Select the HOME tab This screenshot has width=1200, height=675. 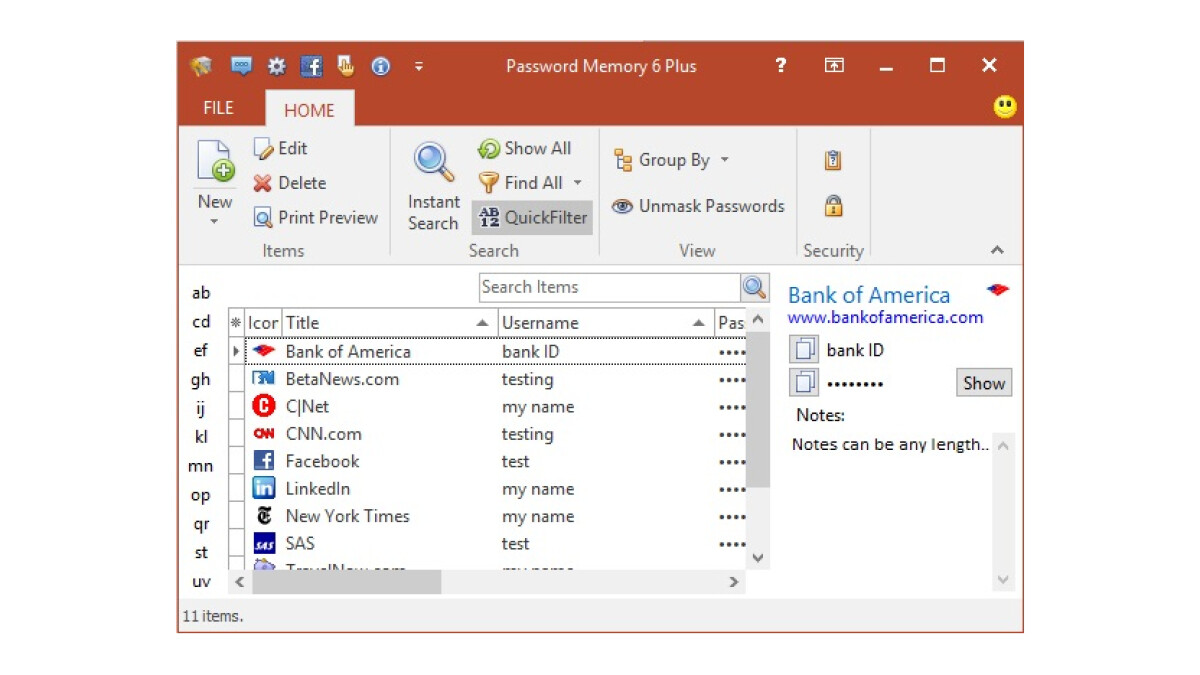coord(309,110)
